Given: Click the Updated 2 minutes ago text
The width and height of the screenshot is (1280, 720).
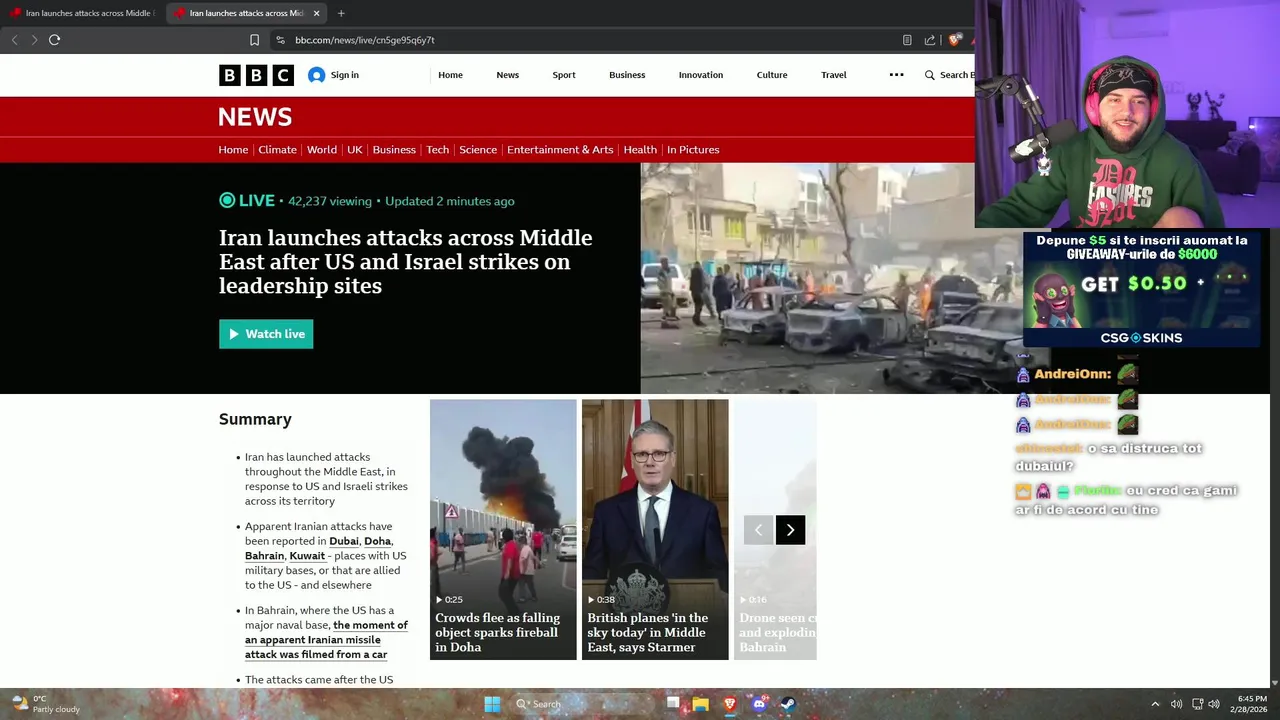Looking at the screenshot, I should pyautogui.click(x=449, y=201).
